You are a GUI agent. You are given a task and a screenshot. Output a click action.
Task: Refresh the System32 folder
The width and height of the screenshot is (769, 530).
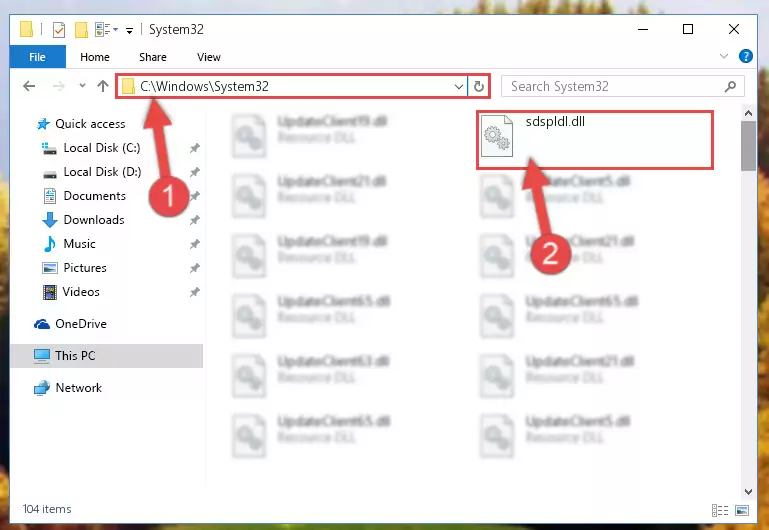pos(479,87)
